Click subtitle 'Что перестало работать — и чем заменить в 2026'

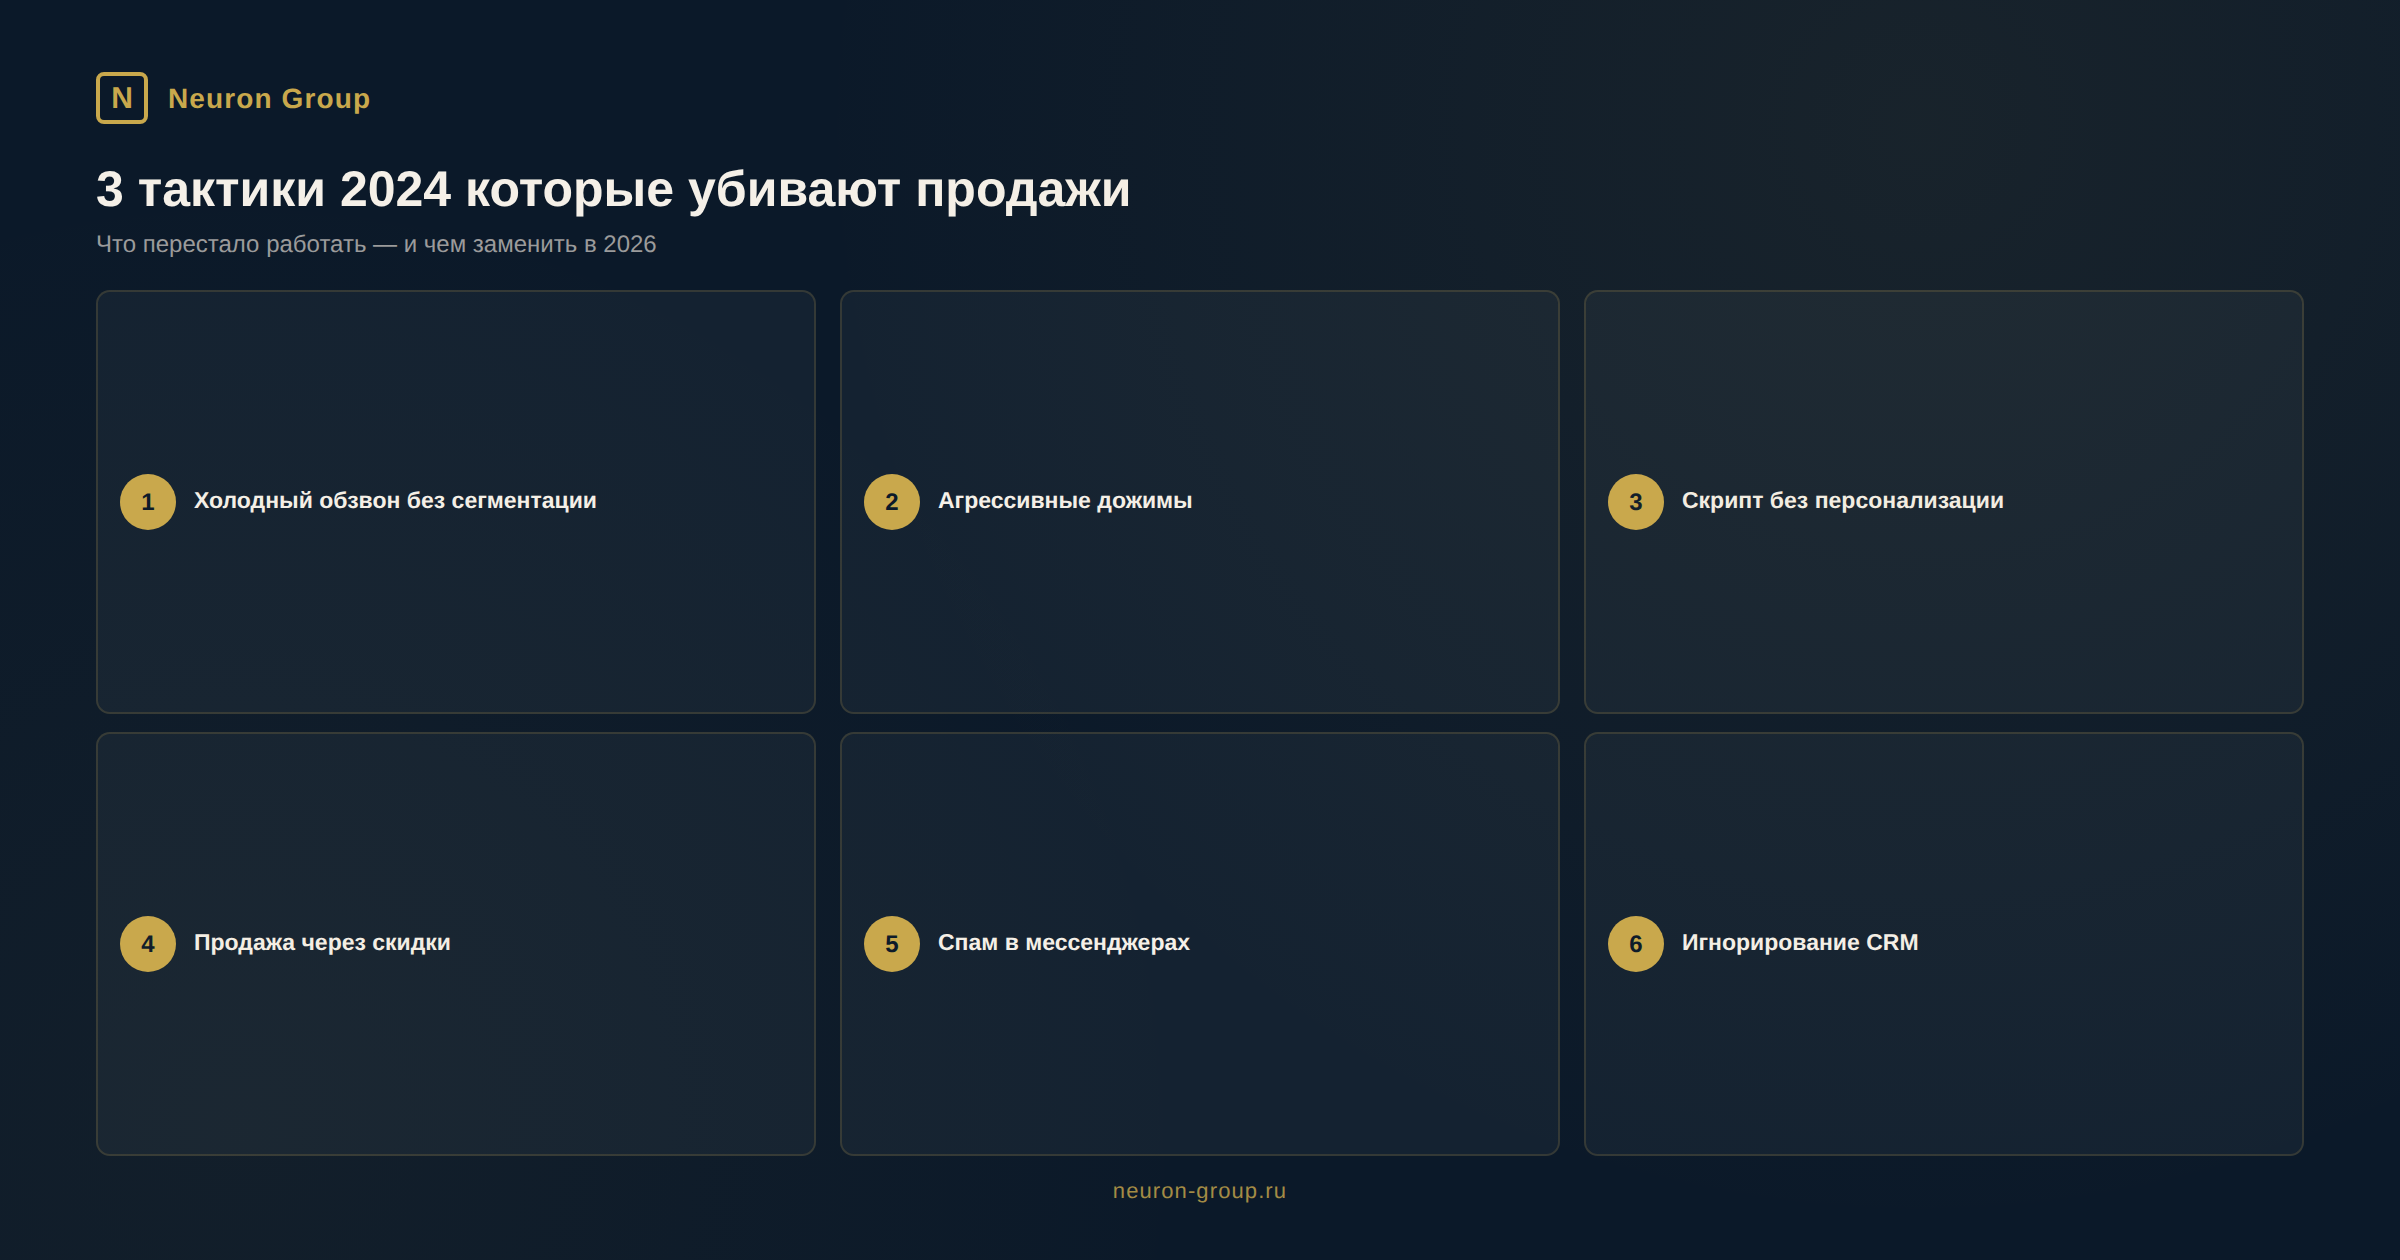pyautogui.click(x=376, y=244)
